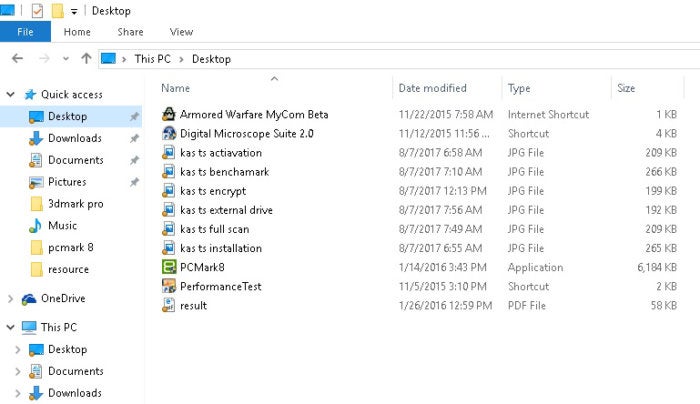The width and height of the screenshot is (700, 404).
Task: Collapse the This PC tree node
Action: 11,327
